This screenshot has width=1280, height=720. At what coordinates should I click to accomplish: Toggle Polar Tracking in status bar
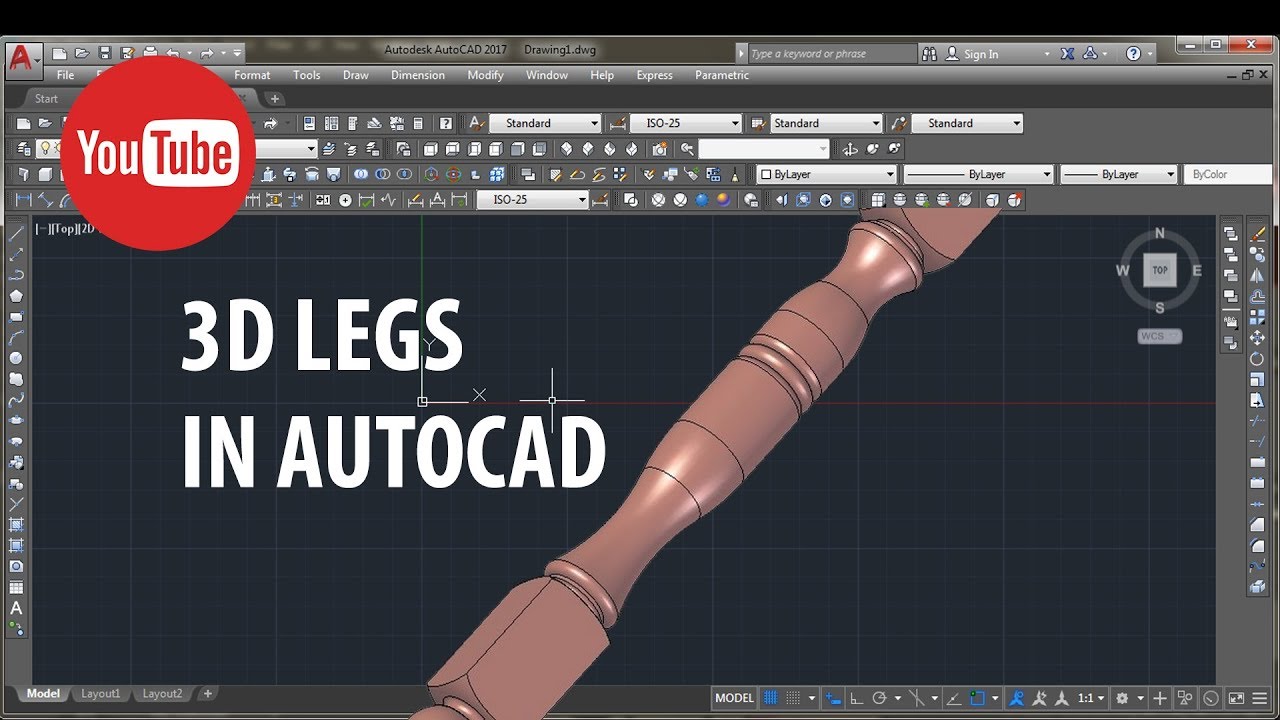tap(880, 698)
